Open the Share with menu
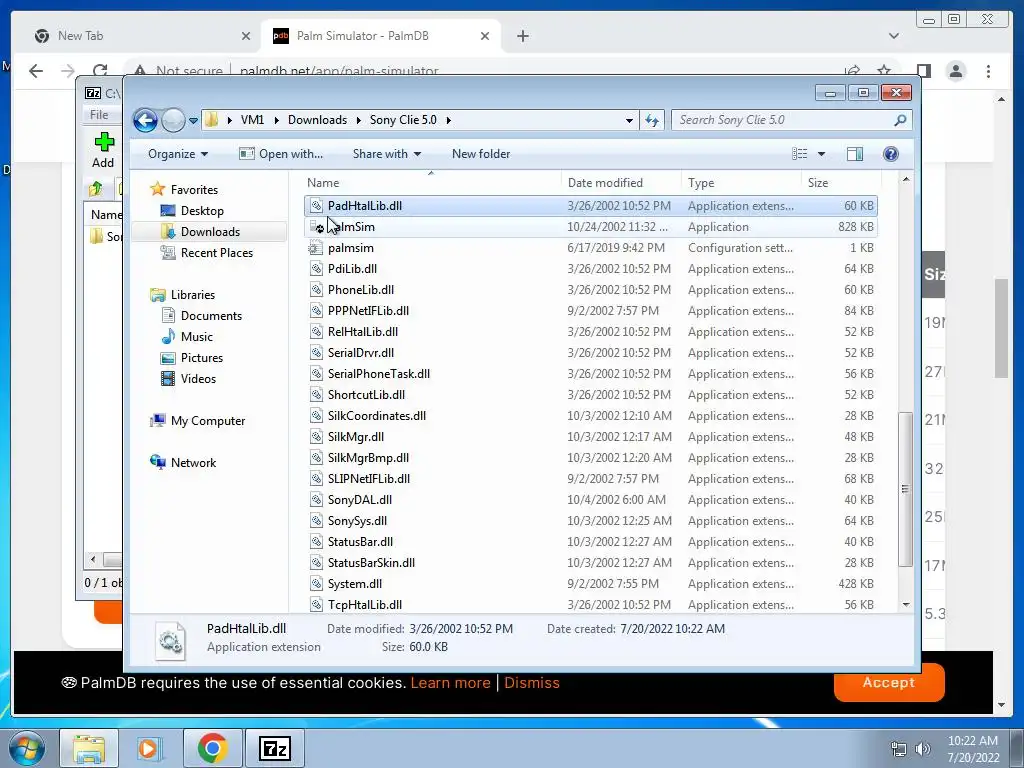 387,154
